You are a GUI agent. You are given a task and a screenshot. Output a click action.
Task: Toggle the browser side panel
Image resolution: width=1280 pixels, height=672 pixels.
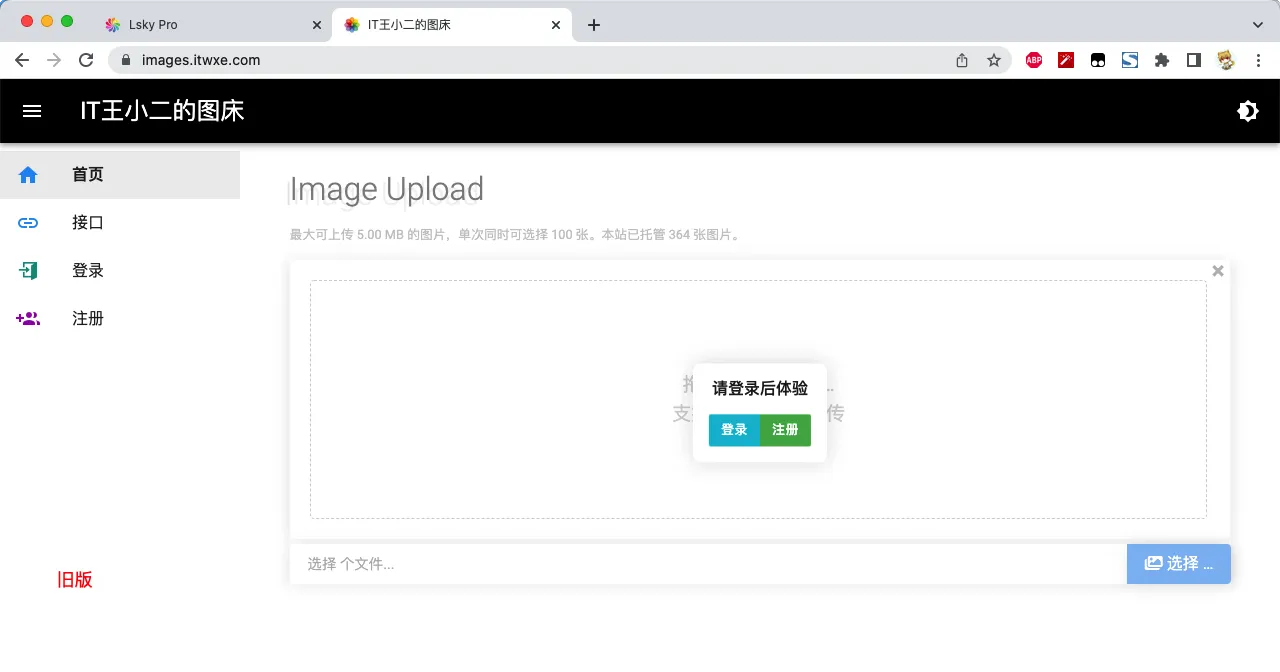(1193, 60)
